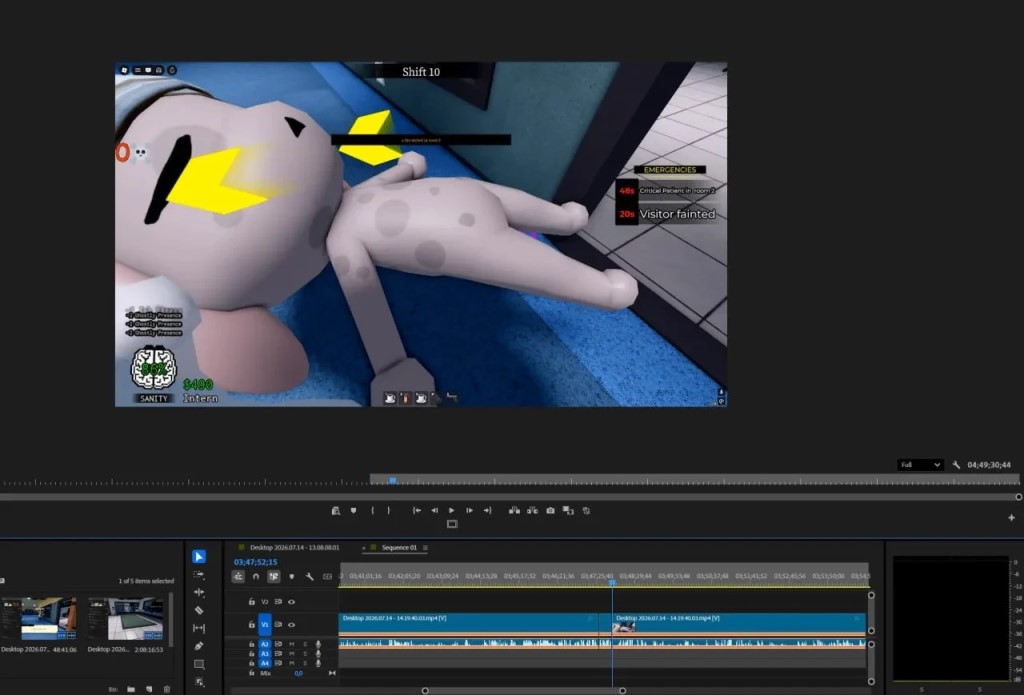1024x695 pixels.
Task: Step forward one frame
Action: point(470,511)
